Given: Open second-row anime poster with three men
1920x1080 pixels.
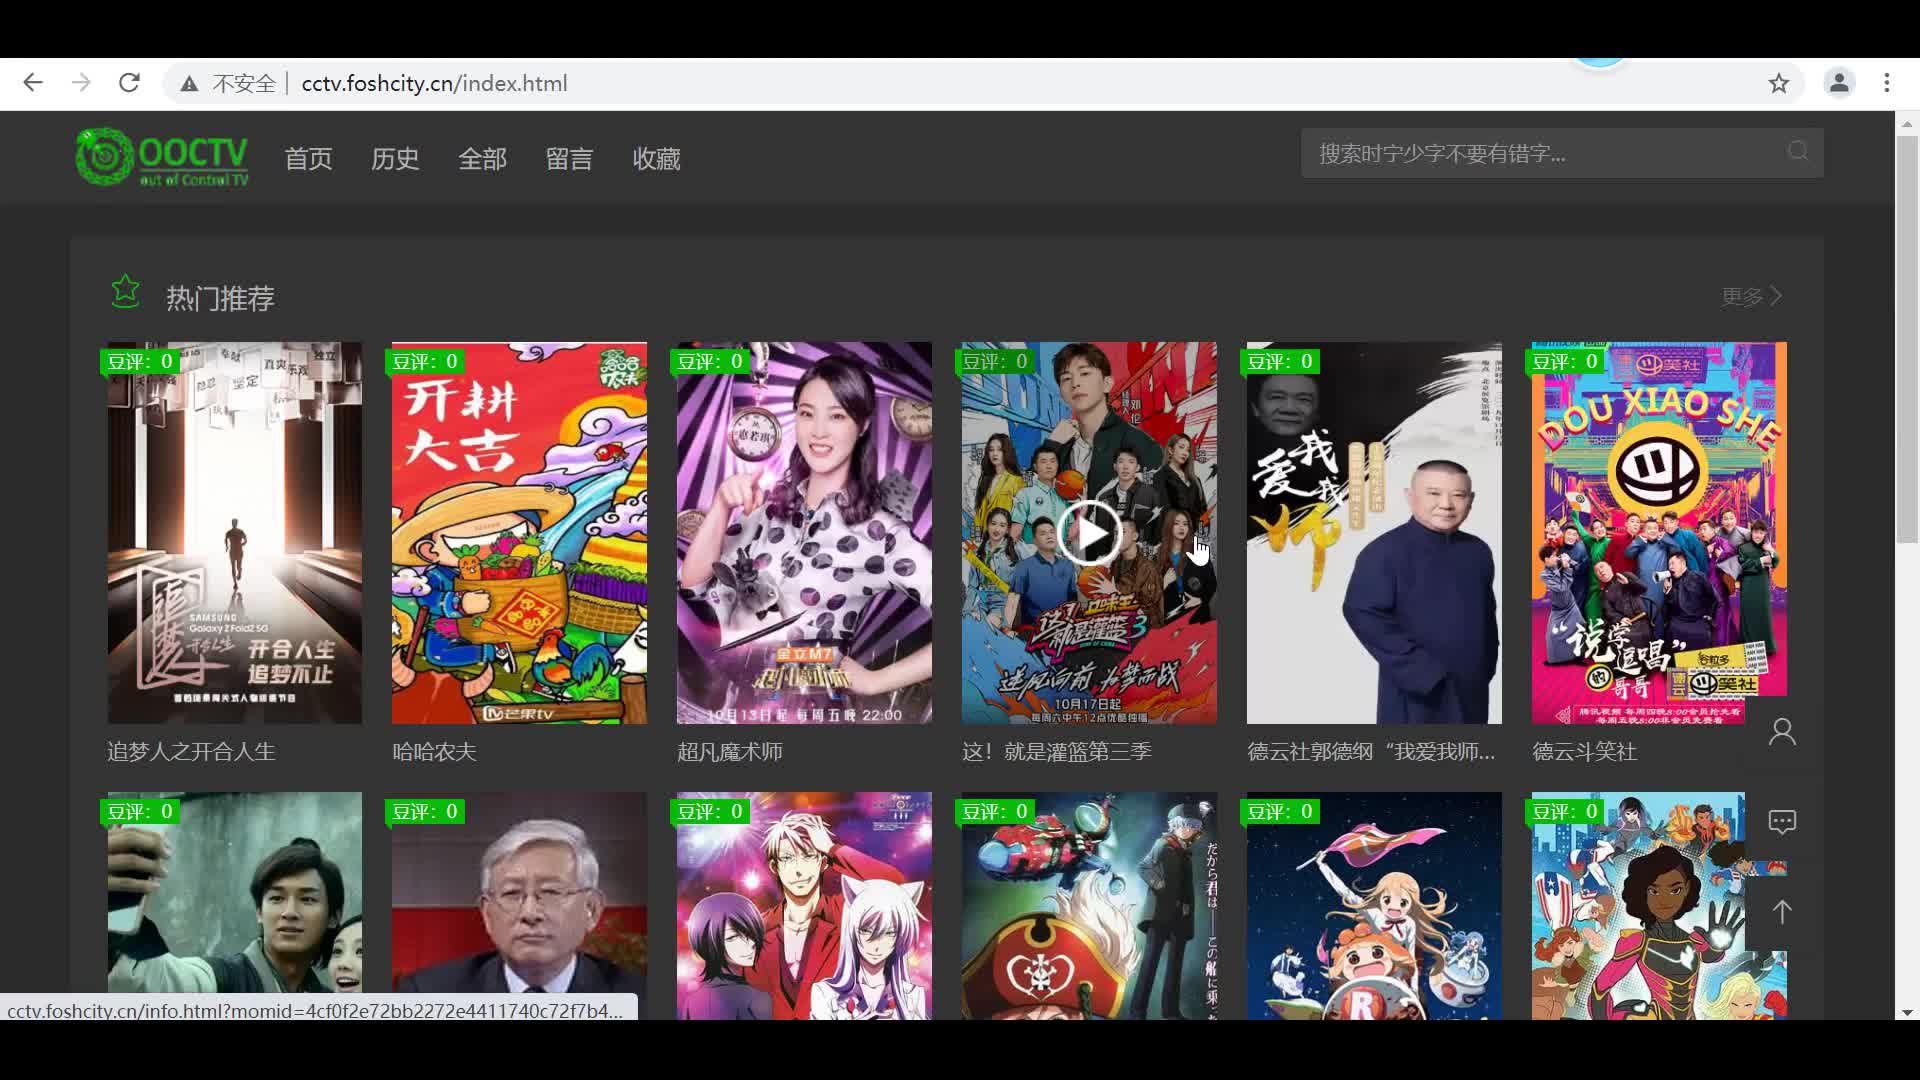Looking at the screenshot, I should [804, 906].
